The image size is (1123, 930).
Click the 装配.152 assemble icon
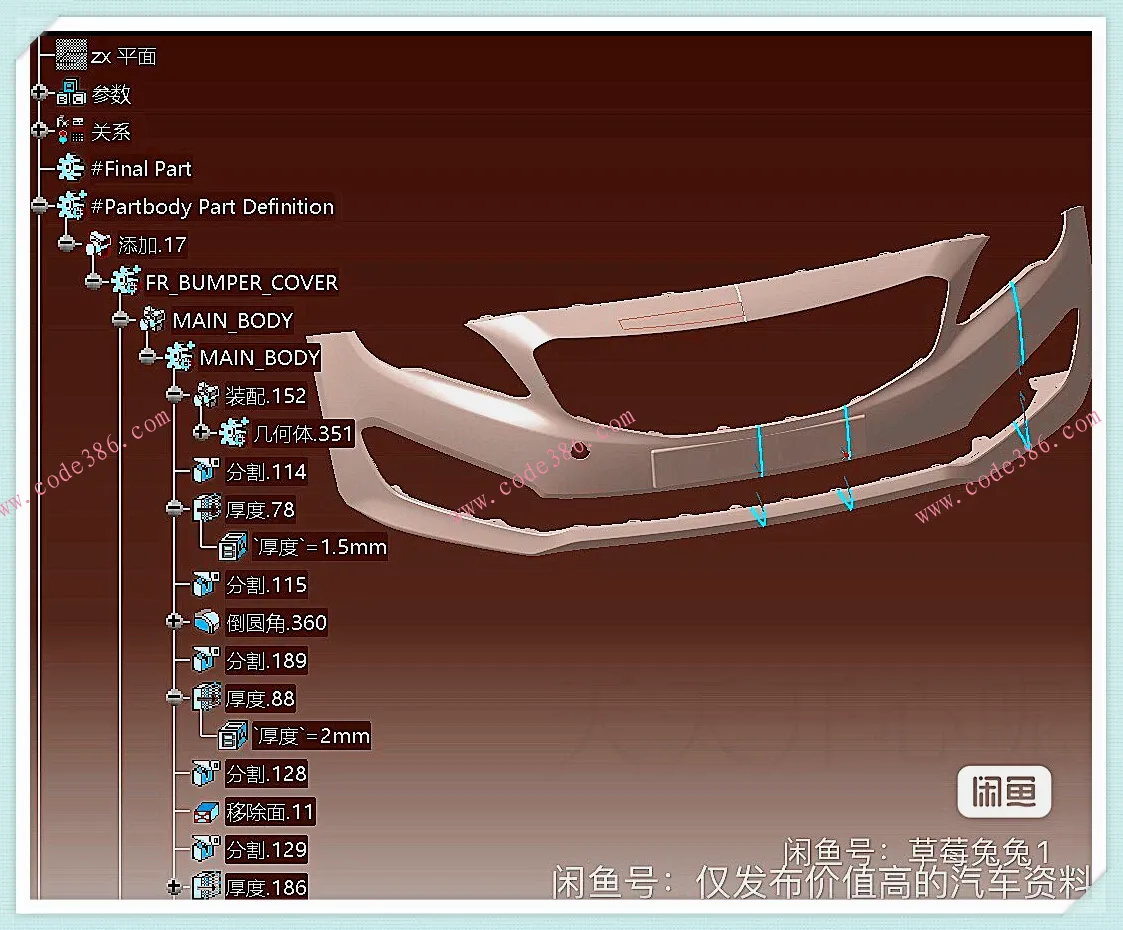[x=206, y=396]
